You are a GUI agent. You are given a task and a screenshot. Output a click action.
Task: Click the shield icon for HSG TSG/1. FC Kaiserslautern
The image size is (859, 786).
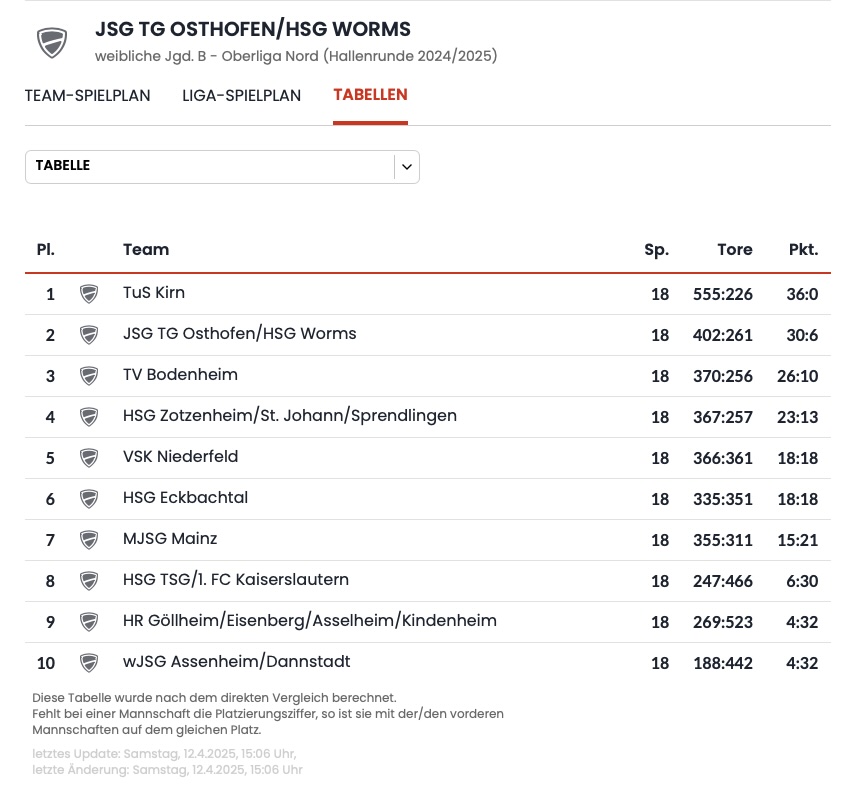click(89, 581)
